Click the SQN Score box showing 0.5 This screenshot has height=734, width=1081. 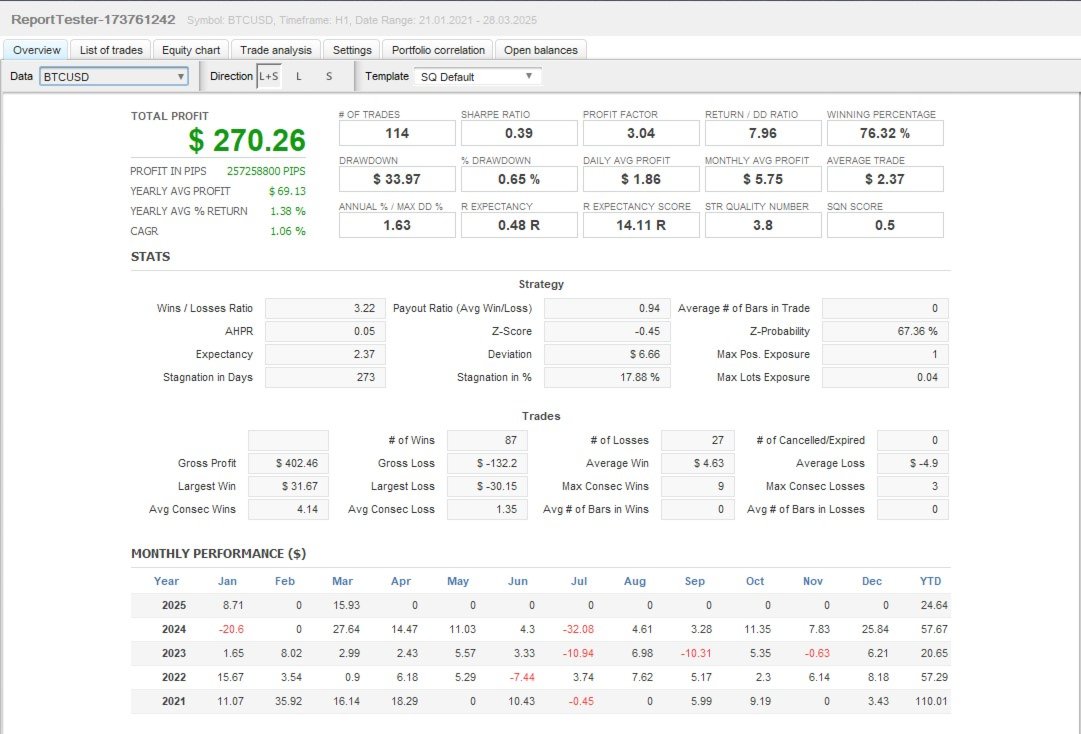885,225
